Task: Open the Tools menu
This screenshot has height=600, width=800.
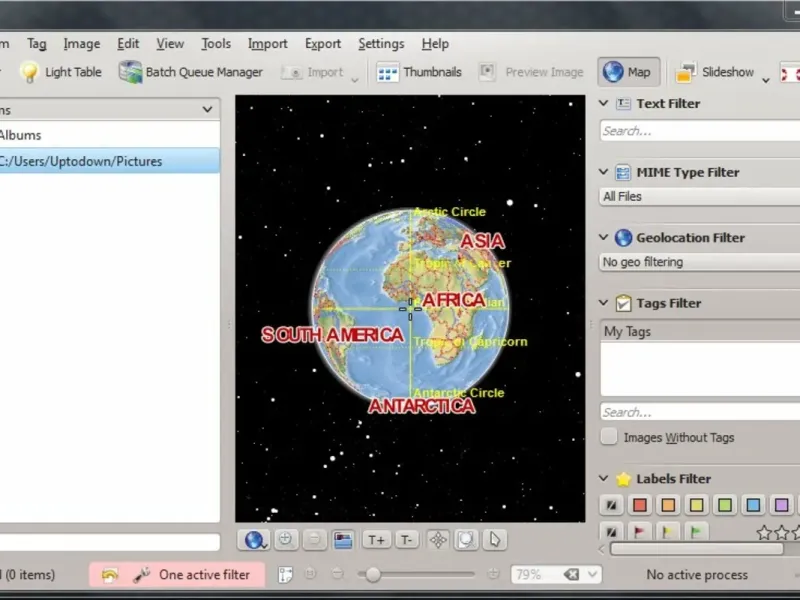Action: 215,44
